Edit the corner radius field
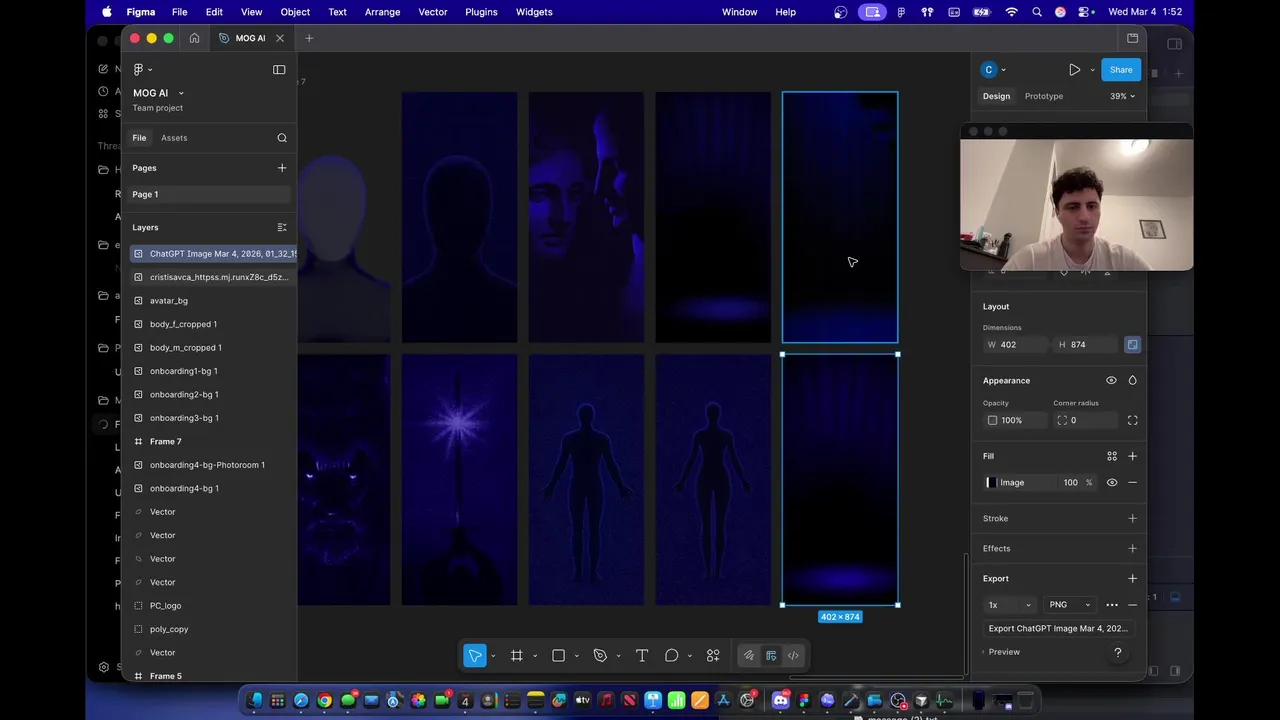Screen dimensions: 1280x720 pyautogui.click(x=1087, y=420)
